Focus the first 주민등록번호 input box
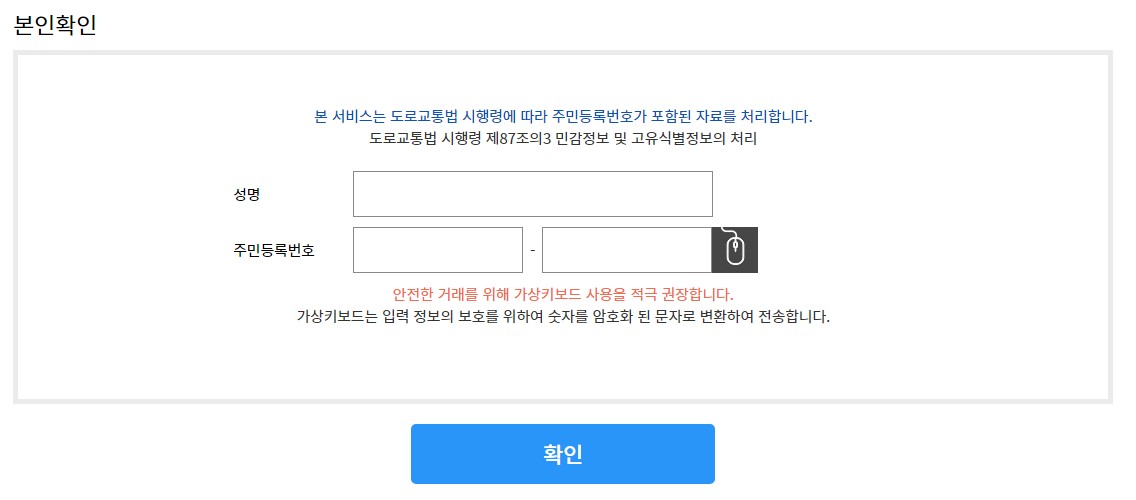The width and height of the screenshot is (1136, 500). (x=438, y=250)
